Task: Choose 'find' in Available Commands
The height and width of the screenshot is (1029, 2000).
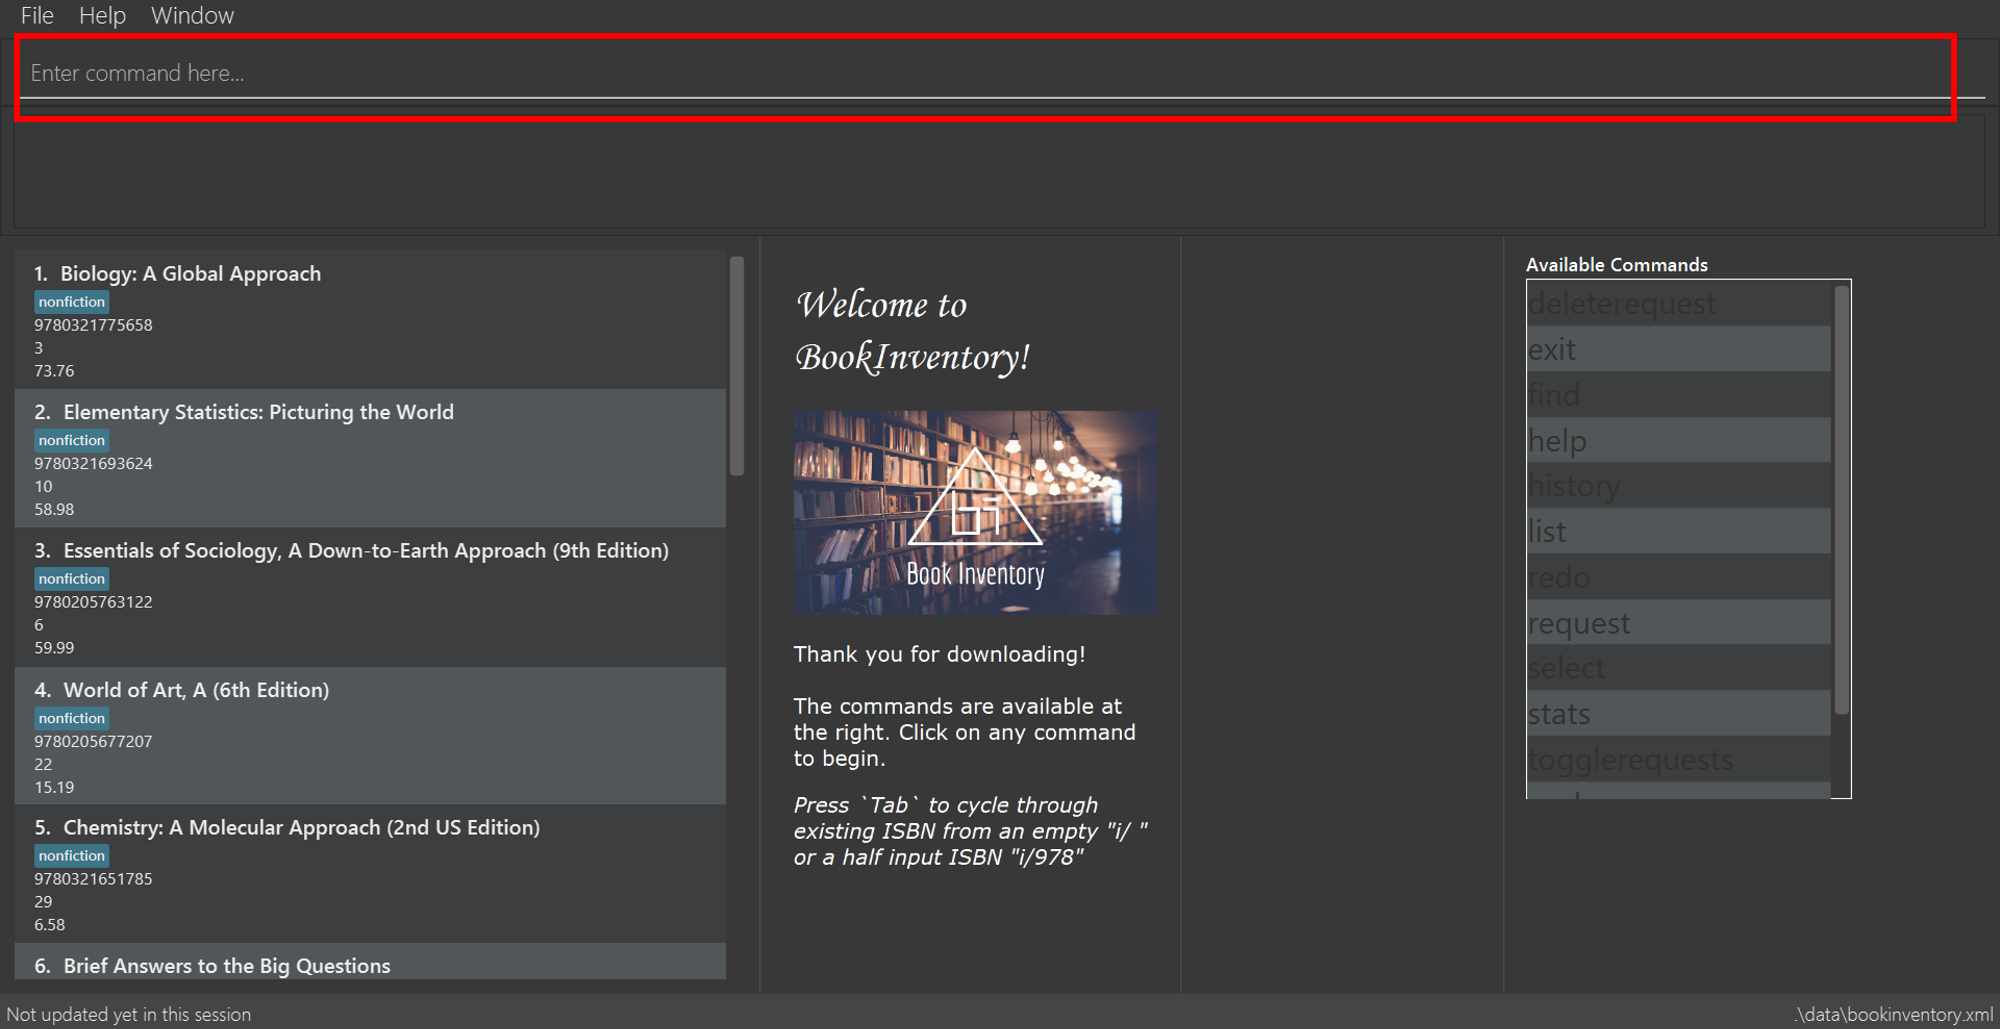Action: (x=1679, y=395)
